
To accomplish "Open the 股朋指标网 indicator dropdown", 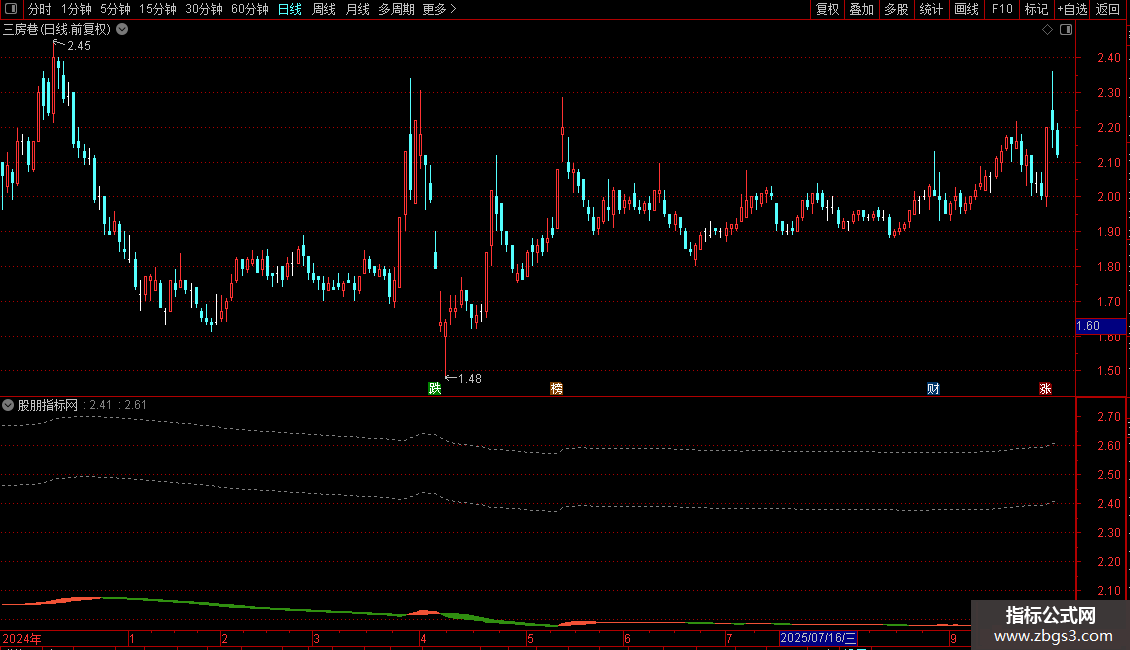I will 8,405.
